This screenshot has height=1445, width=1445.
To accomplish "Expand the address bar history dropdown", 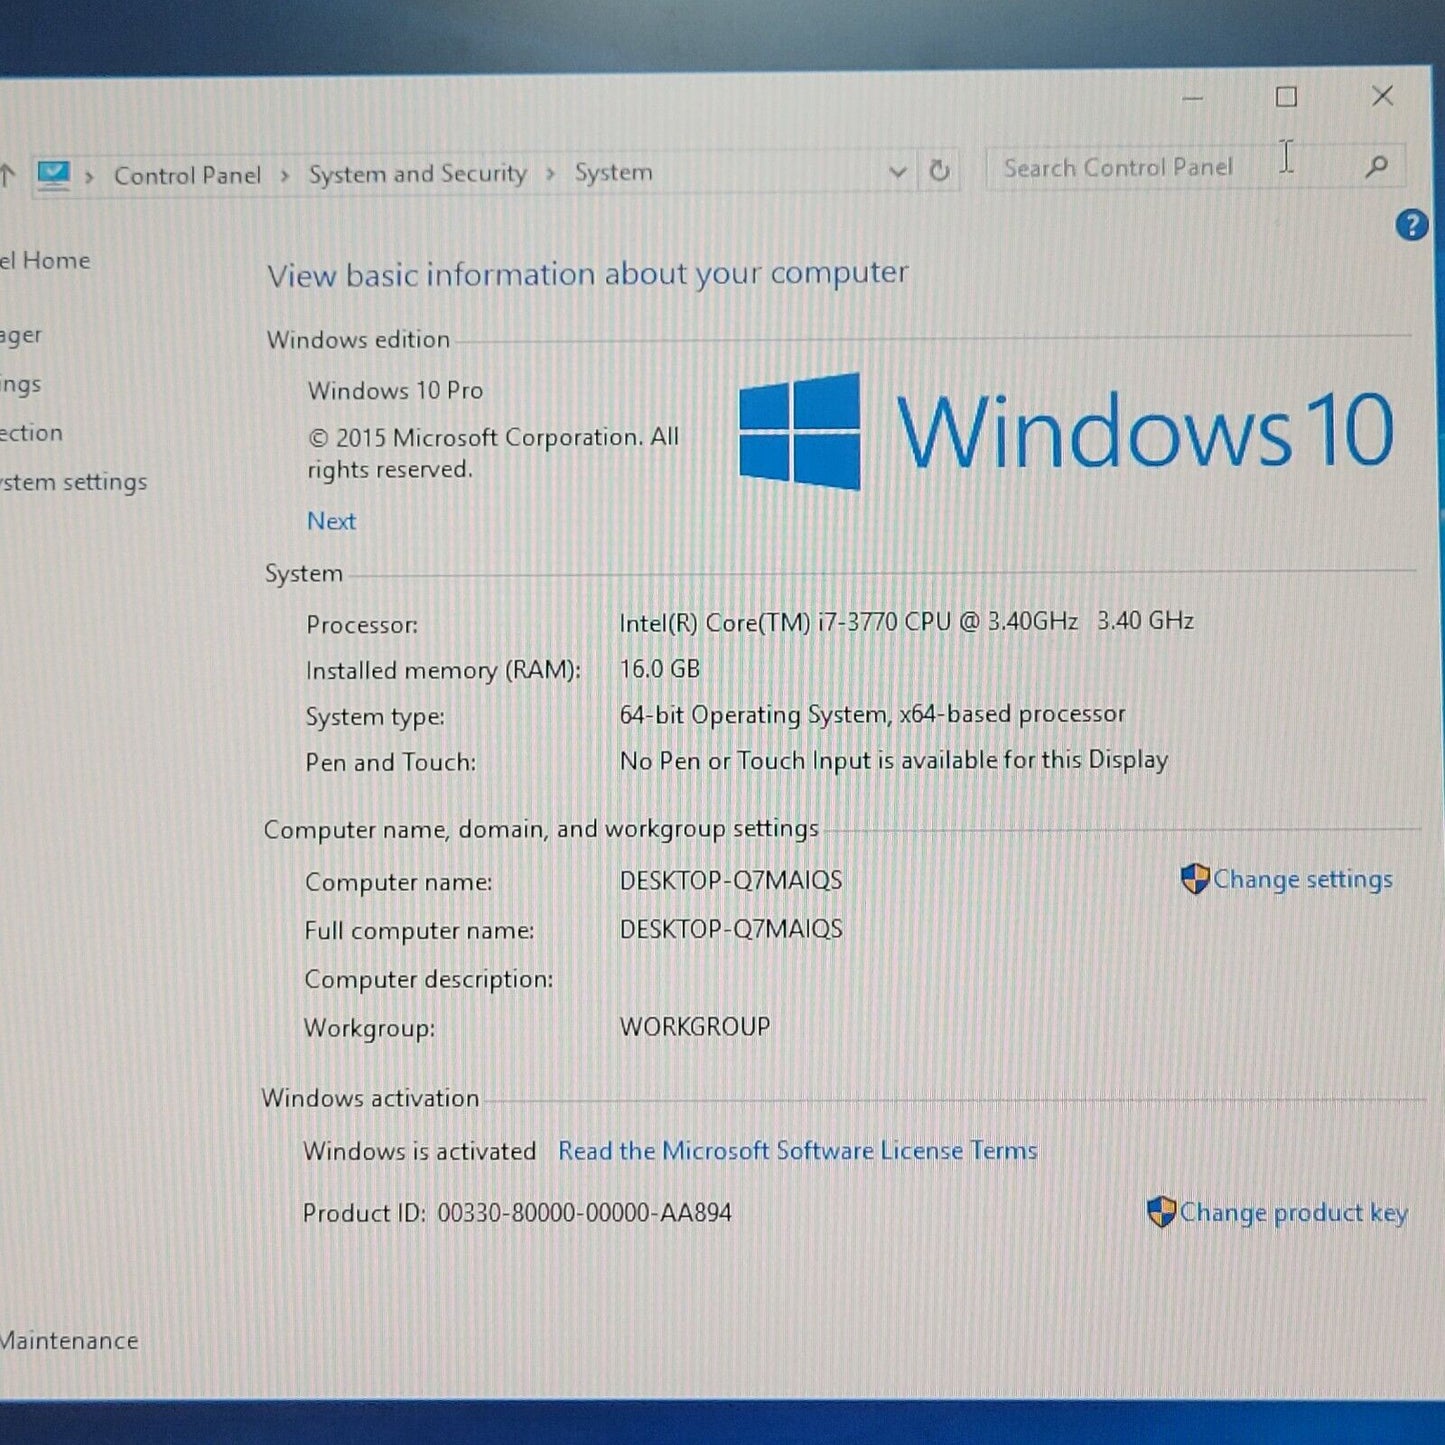I will point(897,172).
